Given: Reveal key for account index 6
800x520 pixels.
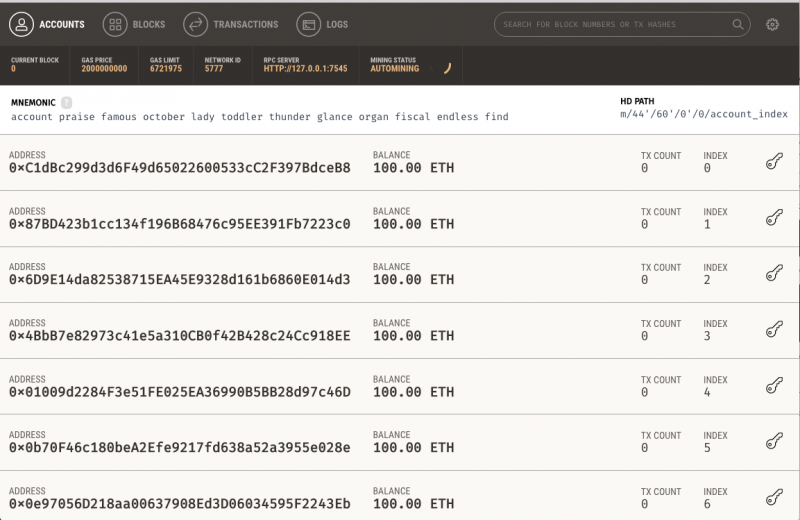Looking at the screenshot, I should (773, 497).
